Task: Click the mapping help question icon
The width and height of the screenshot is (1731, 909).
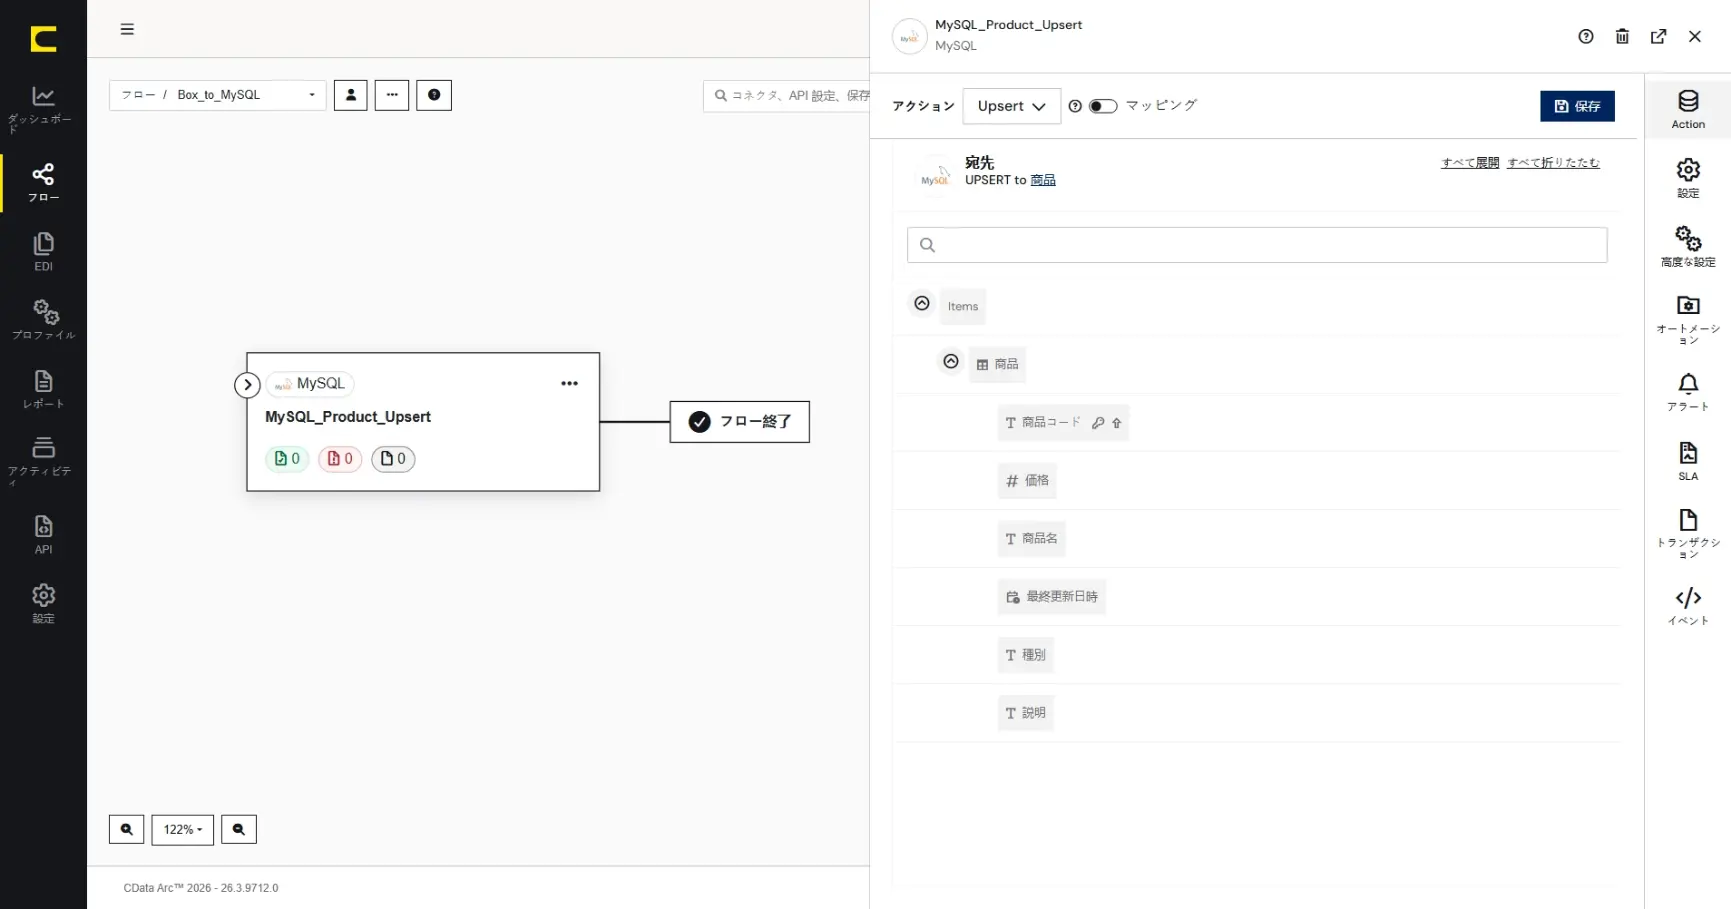Action: point(1075,106)
